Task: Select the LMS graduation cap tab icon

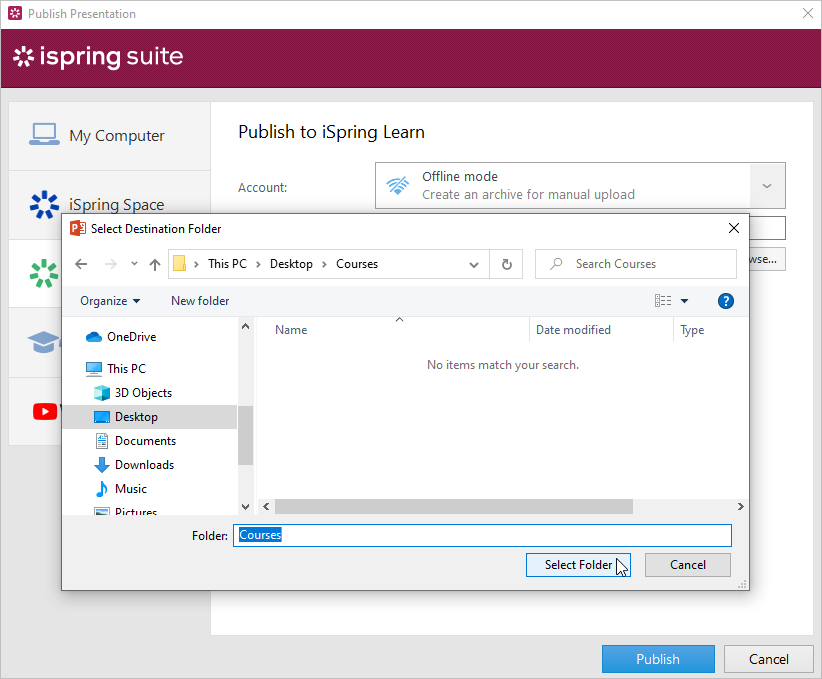Action: (x=44, y=342)
